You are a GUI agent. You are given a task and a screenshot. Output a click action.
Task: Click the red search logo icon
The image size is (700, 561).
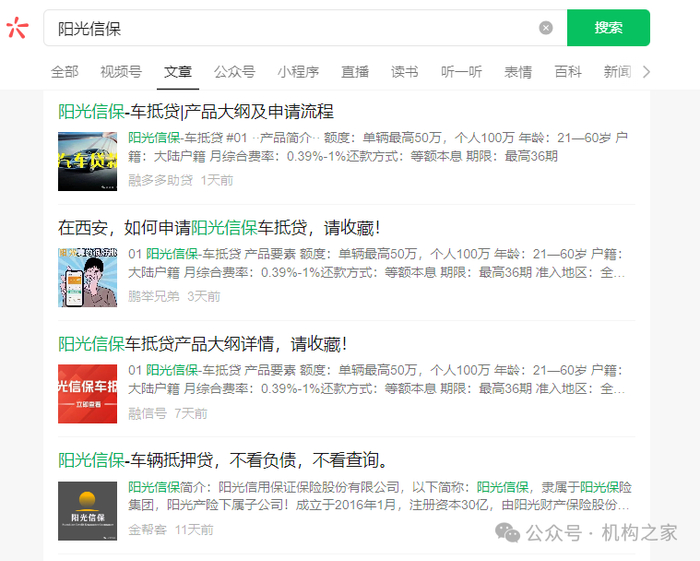click(x=17, y=28)
